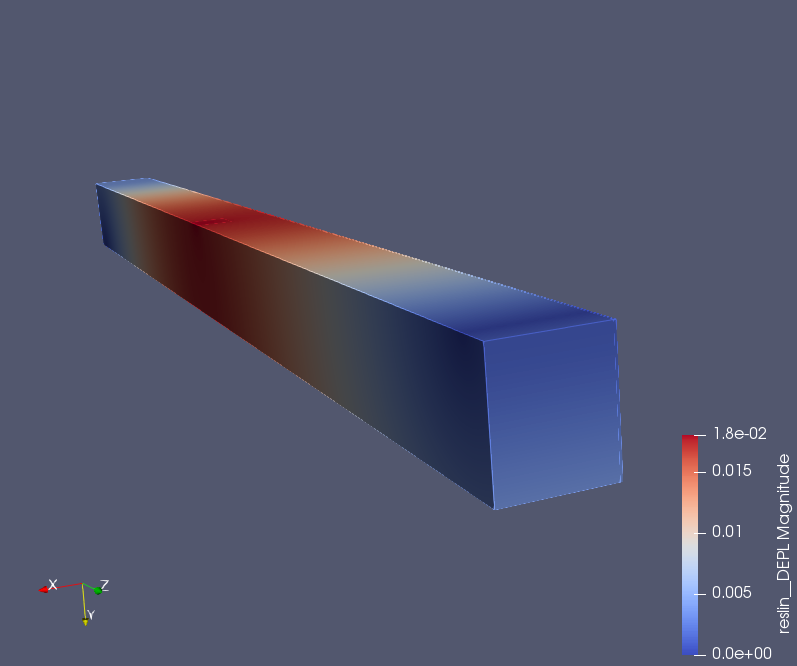Image resolution: width=797 pixels, height=666 pixels.
Task: Click the '0.0e+00' legend minimum label
Action: [742, 653]
